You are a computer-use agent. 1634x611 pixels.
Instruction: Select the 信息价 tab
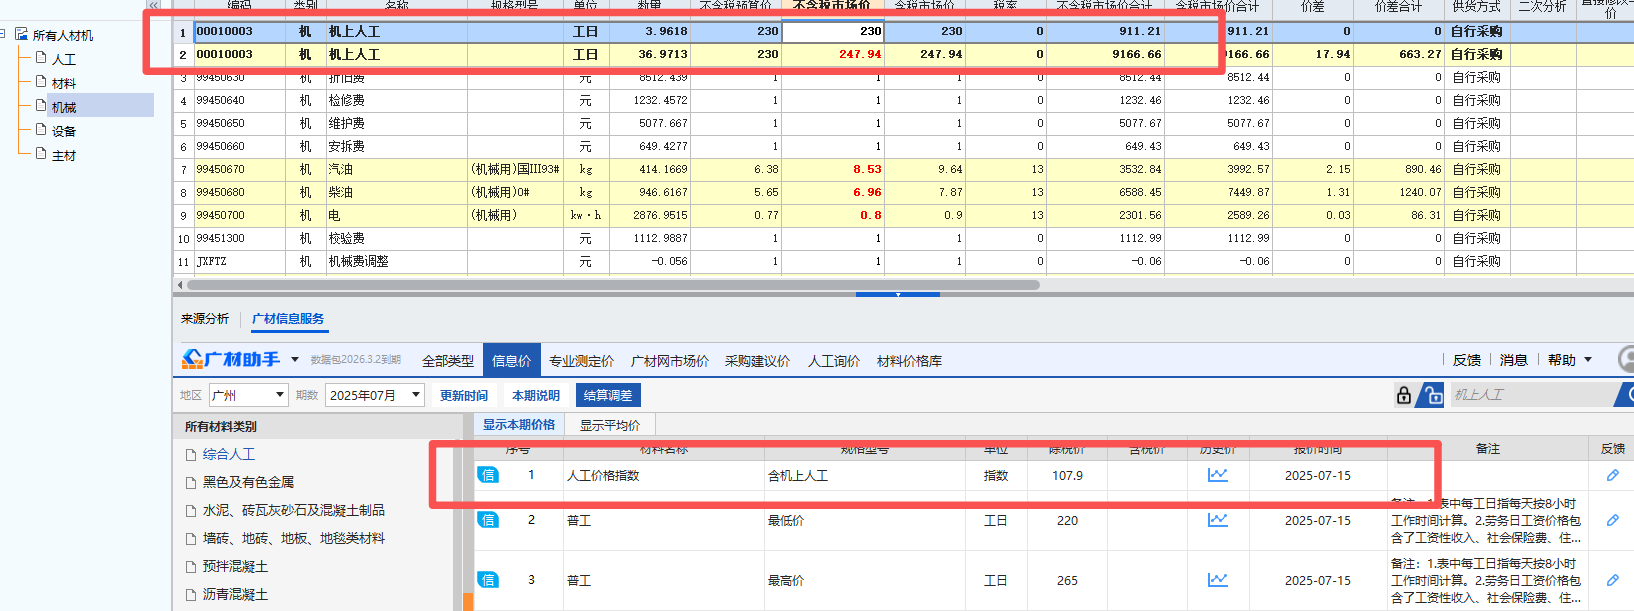[x=512, y=361]
